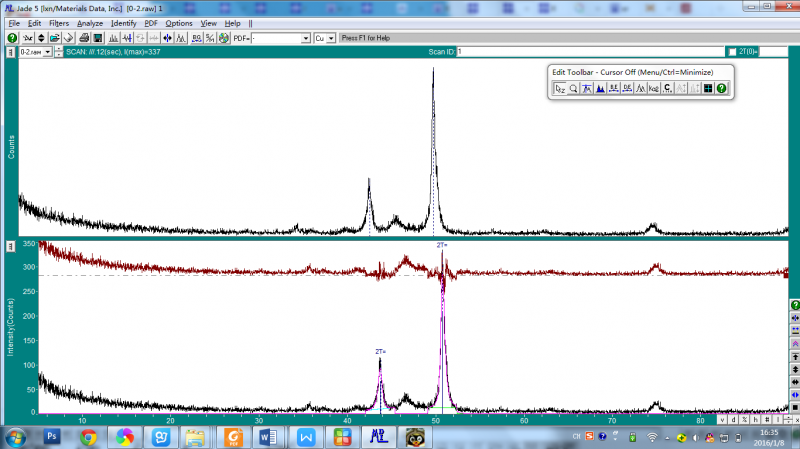Image resolution: width=800 pixels, height=449 pixels.
Task: Open the Identify menu
Action: tap(124, 23)
